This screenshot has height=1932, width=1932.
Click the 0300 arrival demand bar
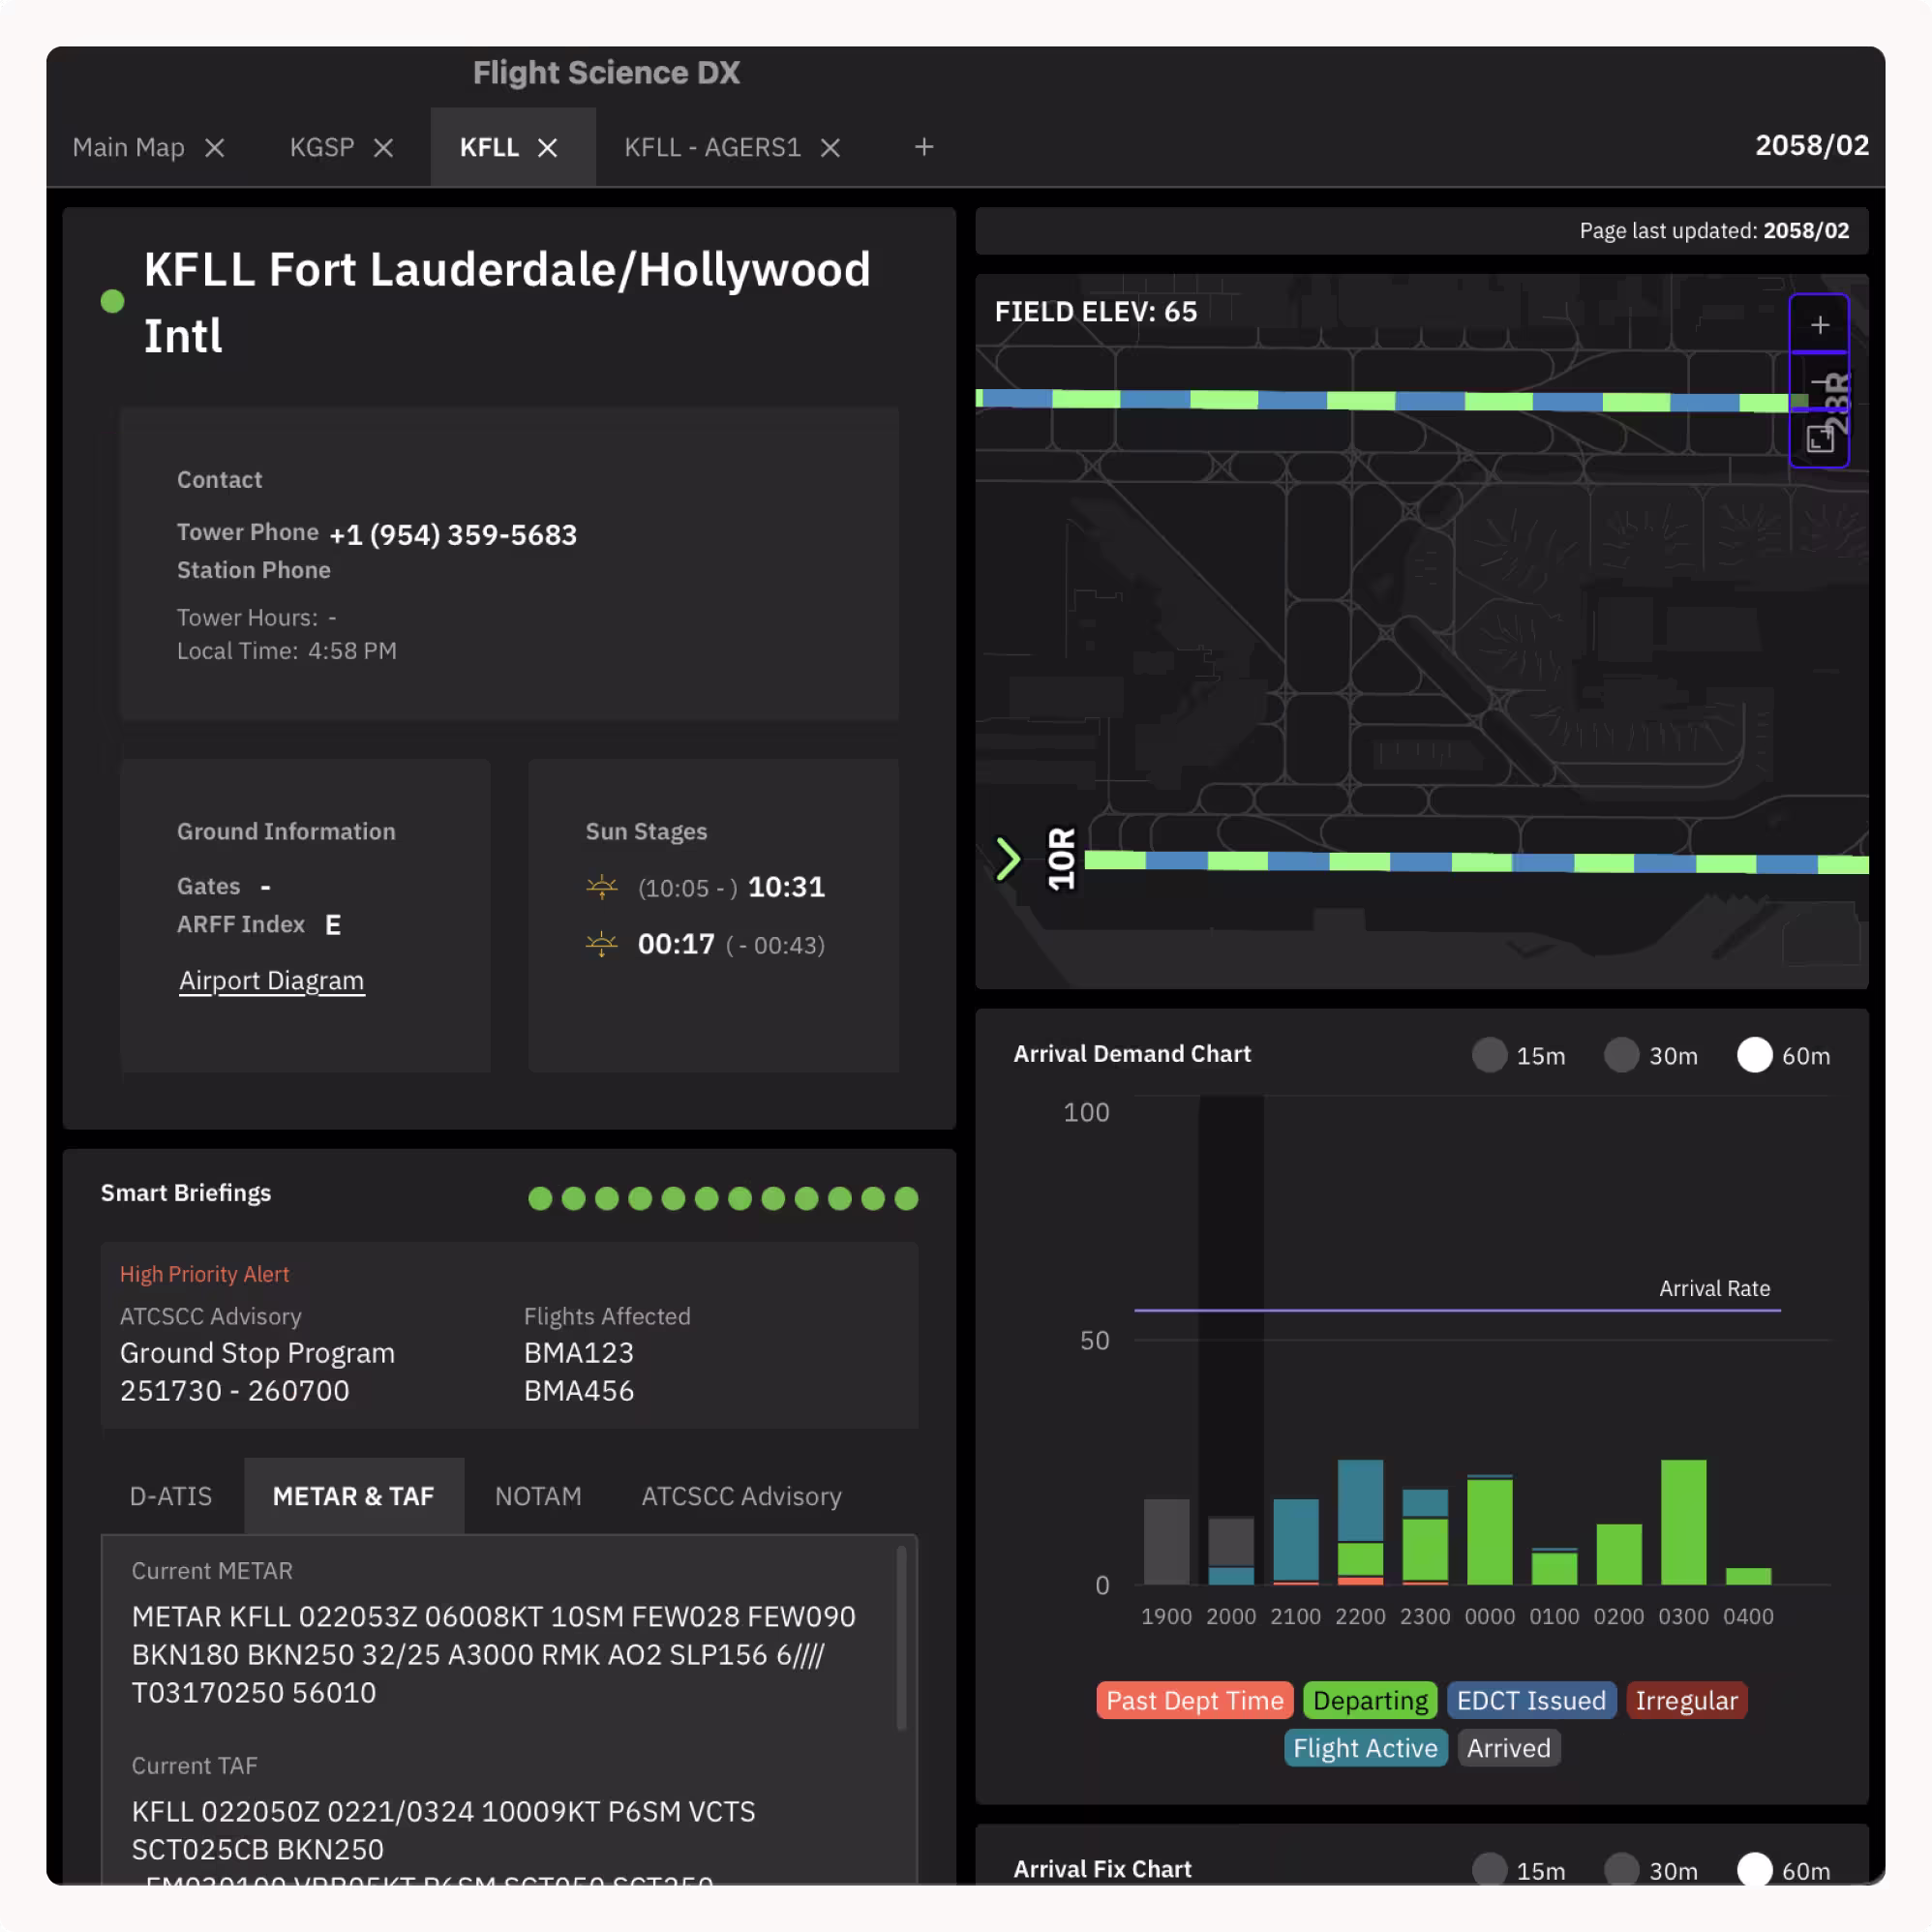point(1683,1522)
